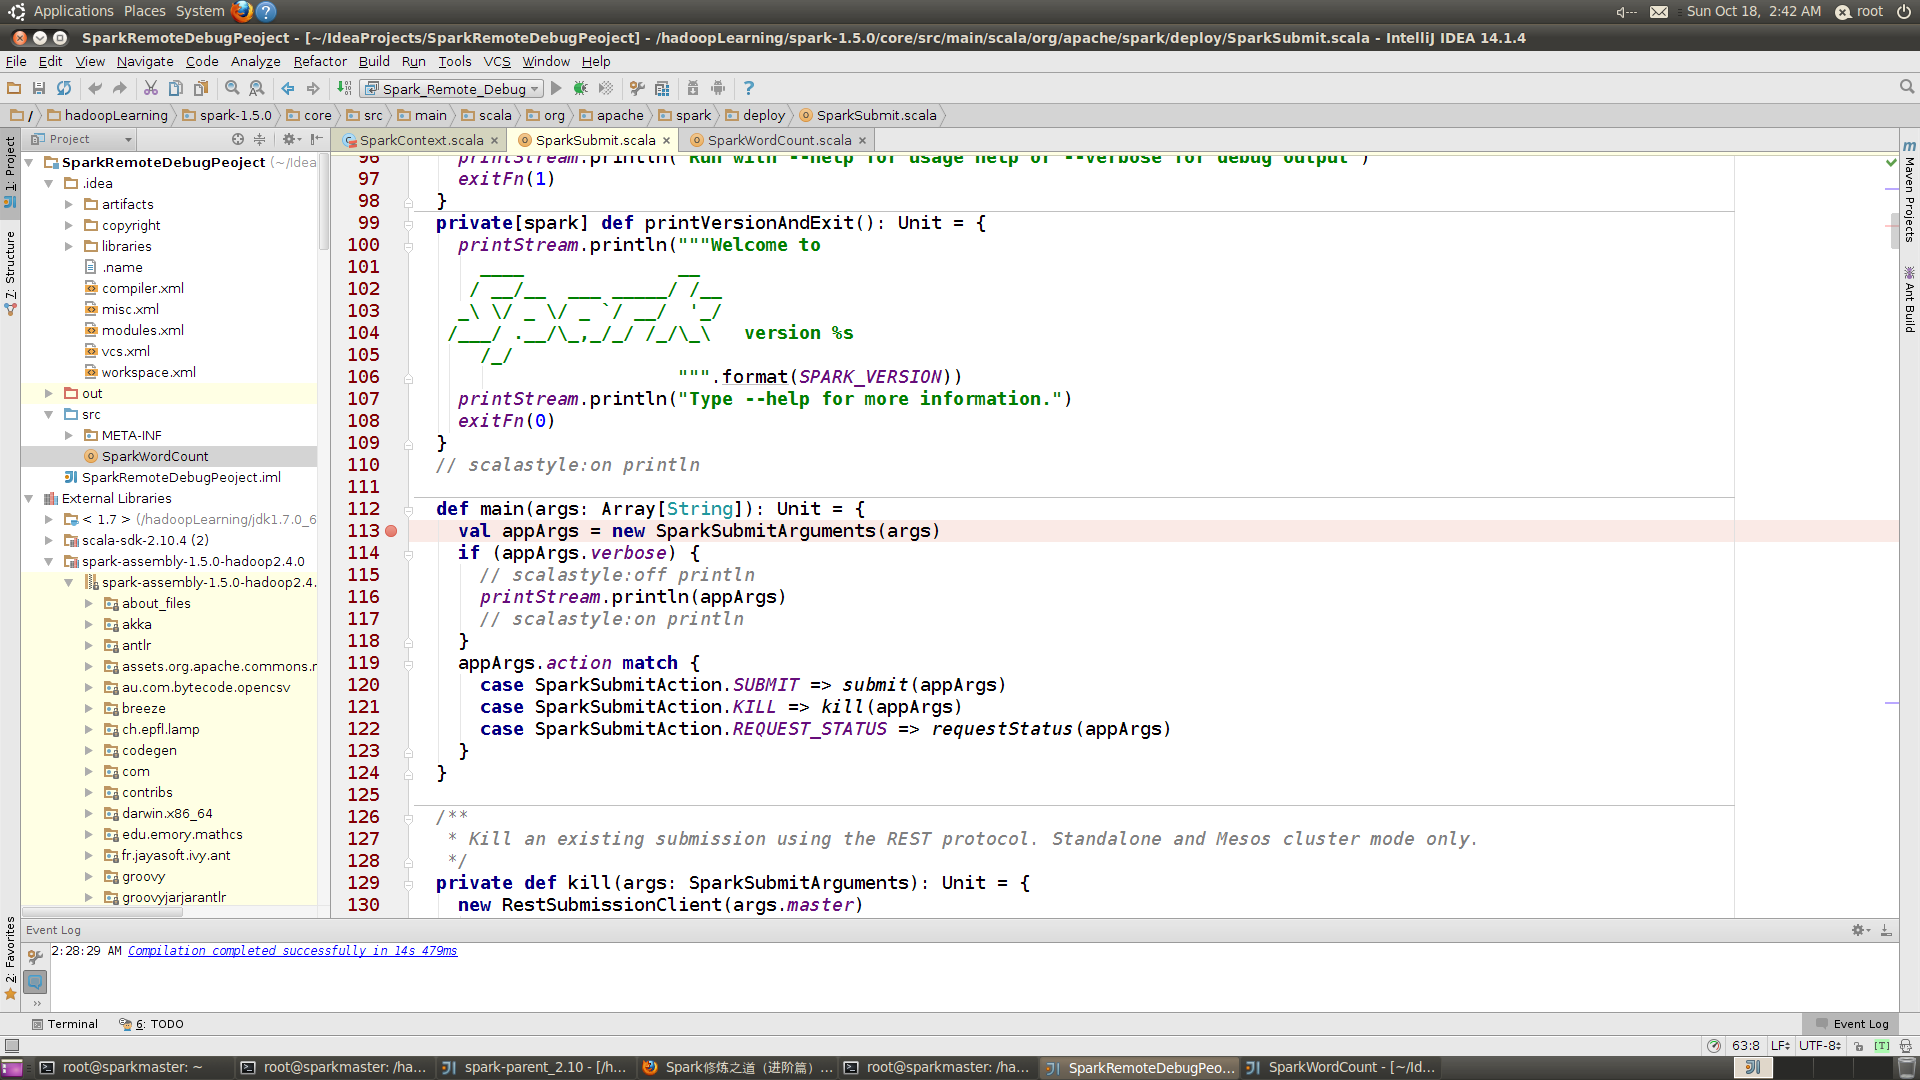Toggle the Ant Build side panel
Viewport: 1920px width, 1080px height.
click(1909, 300)
